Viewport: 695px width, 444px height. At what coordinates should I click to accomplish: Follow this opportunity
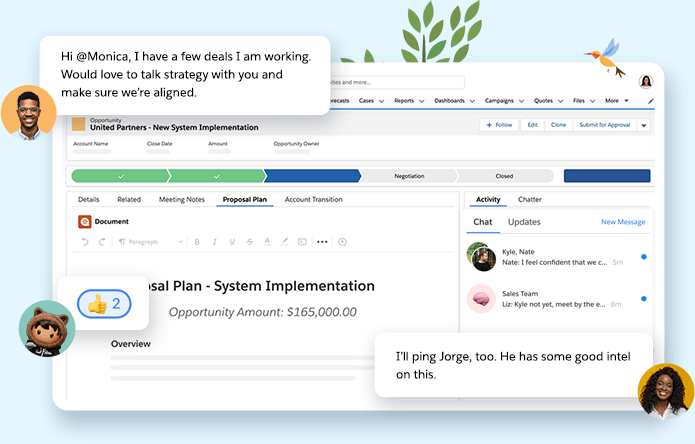[x=497, y=125]
